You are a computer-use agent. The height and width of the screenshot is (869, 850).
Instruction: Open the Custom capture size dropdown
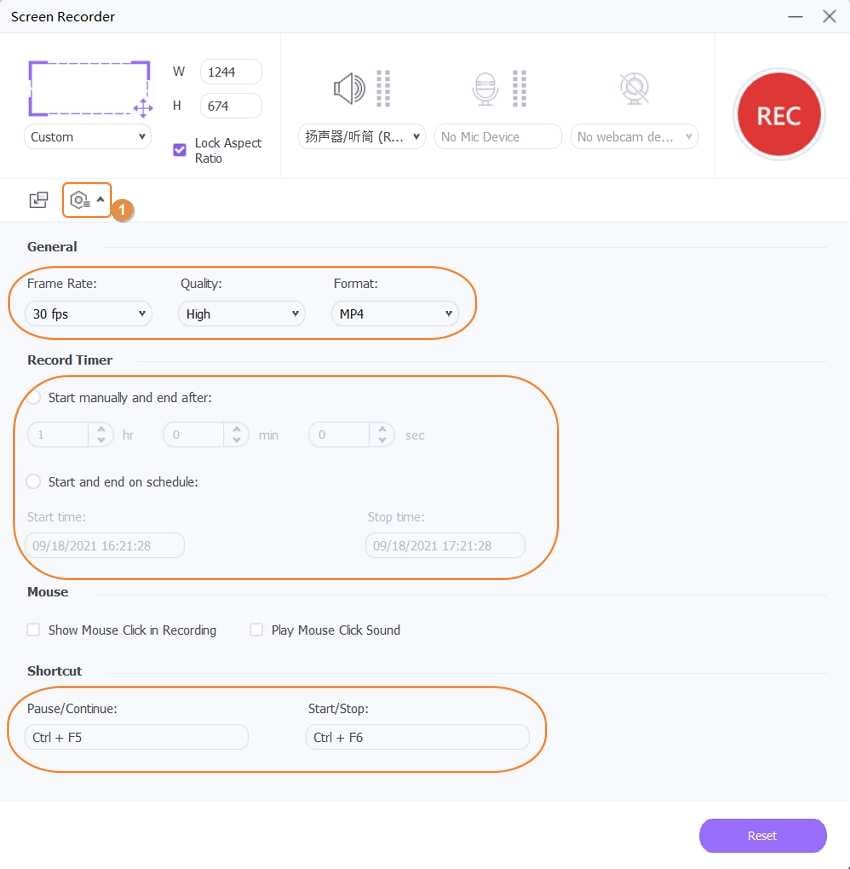(88, 137)
